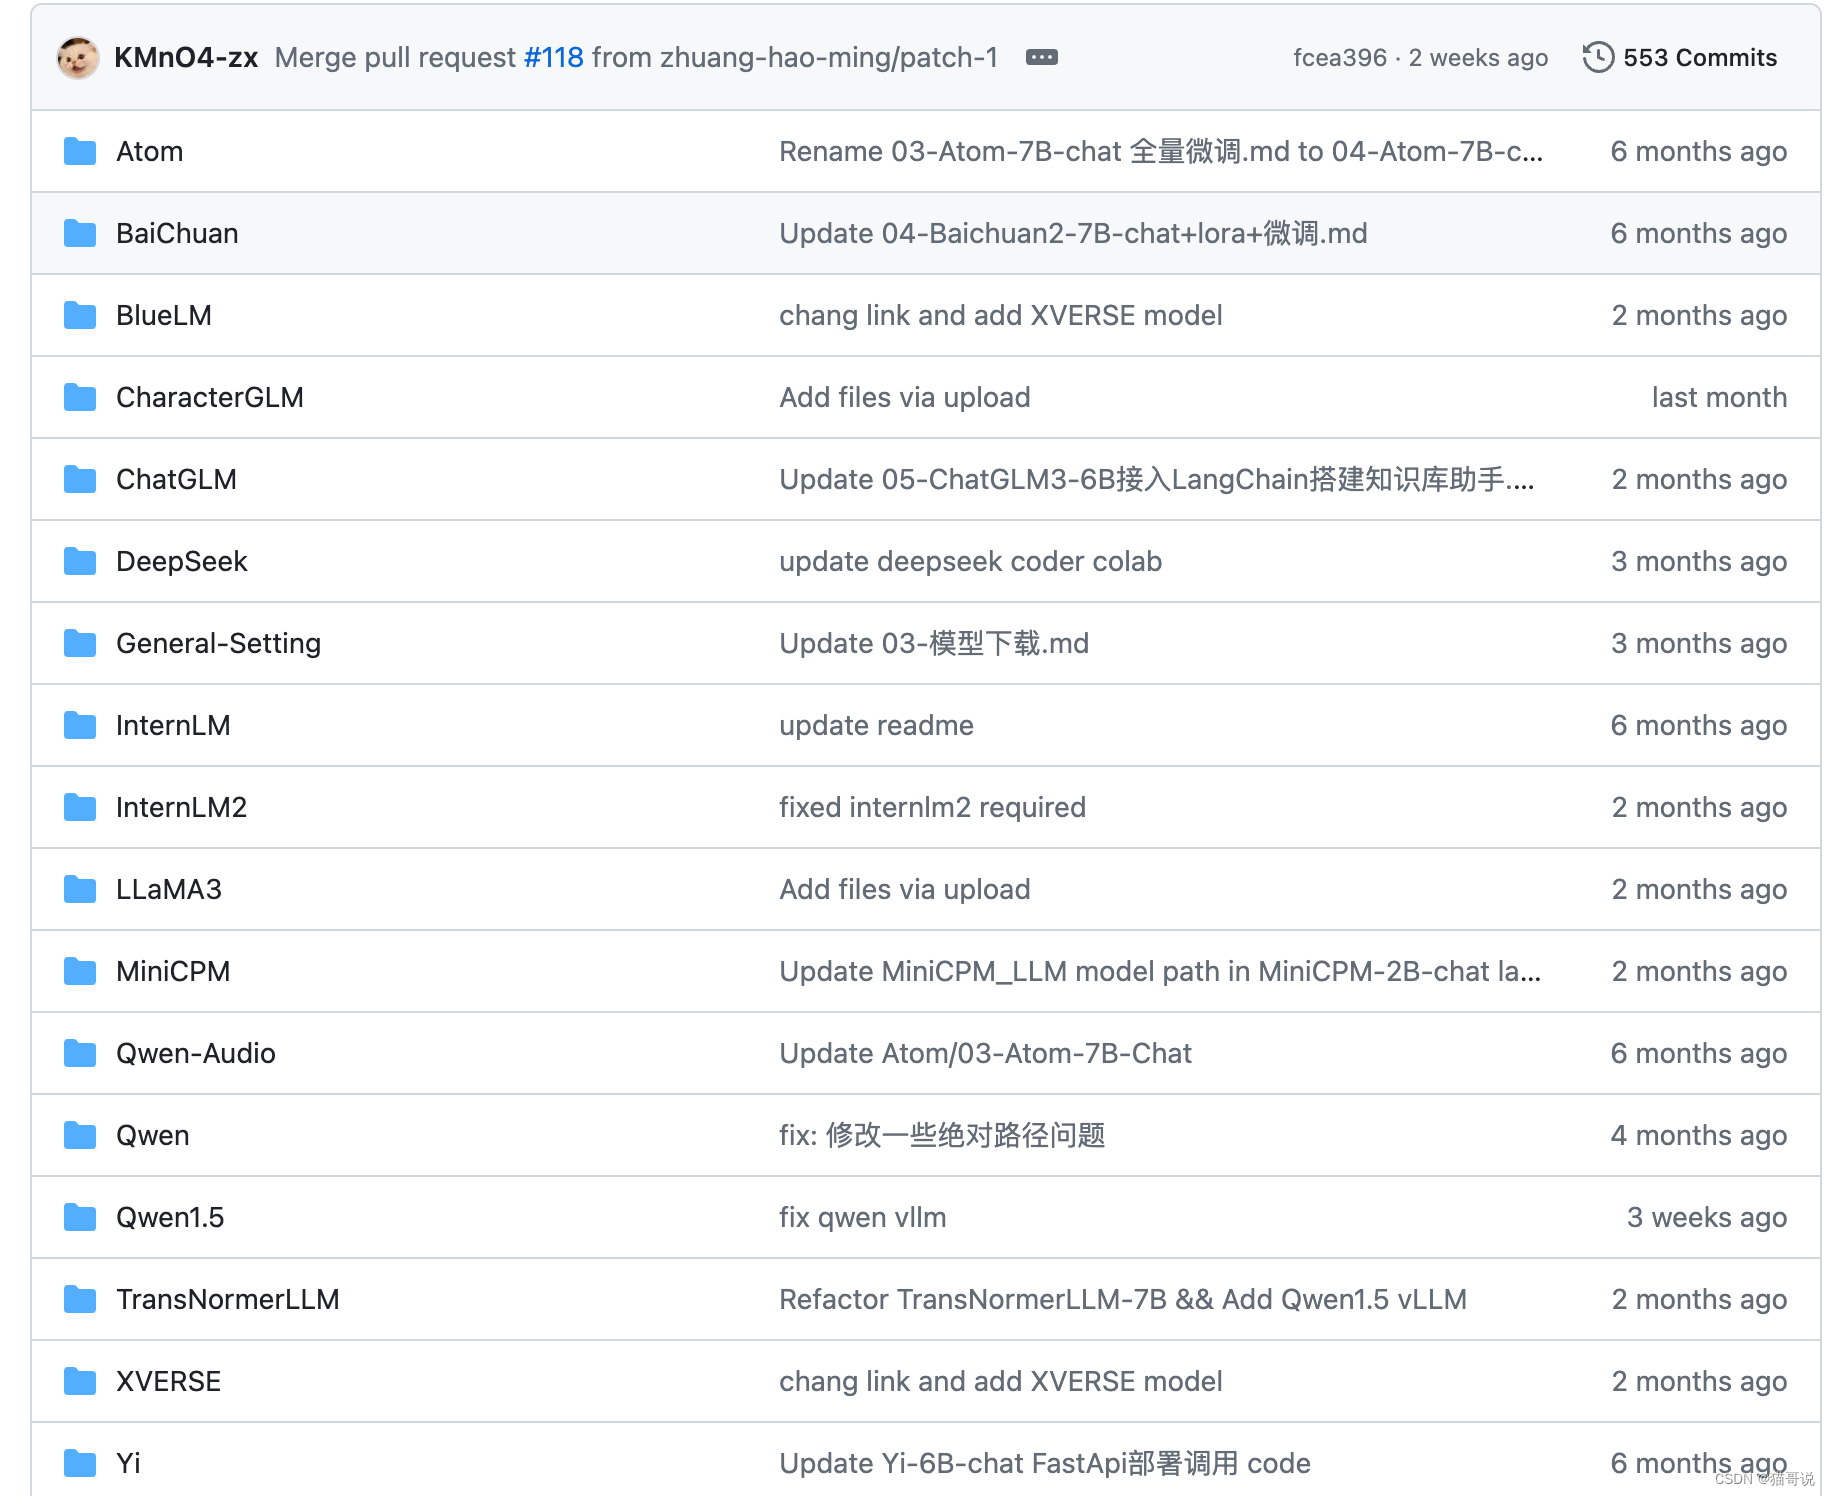
Task: Click the KMnO4-zx profile avatar
Action: (78, 57)
